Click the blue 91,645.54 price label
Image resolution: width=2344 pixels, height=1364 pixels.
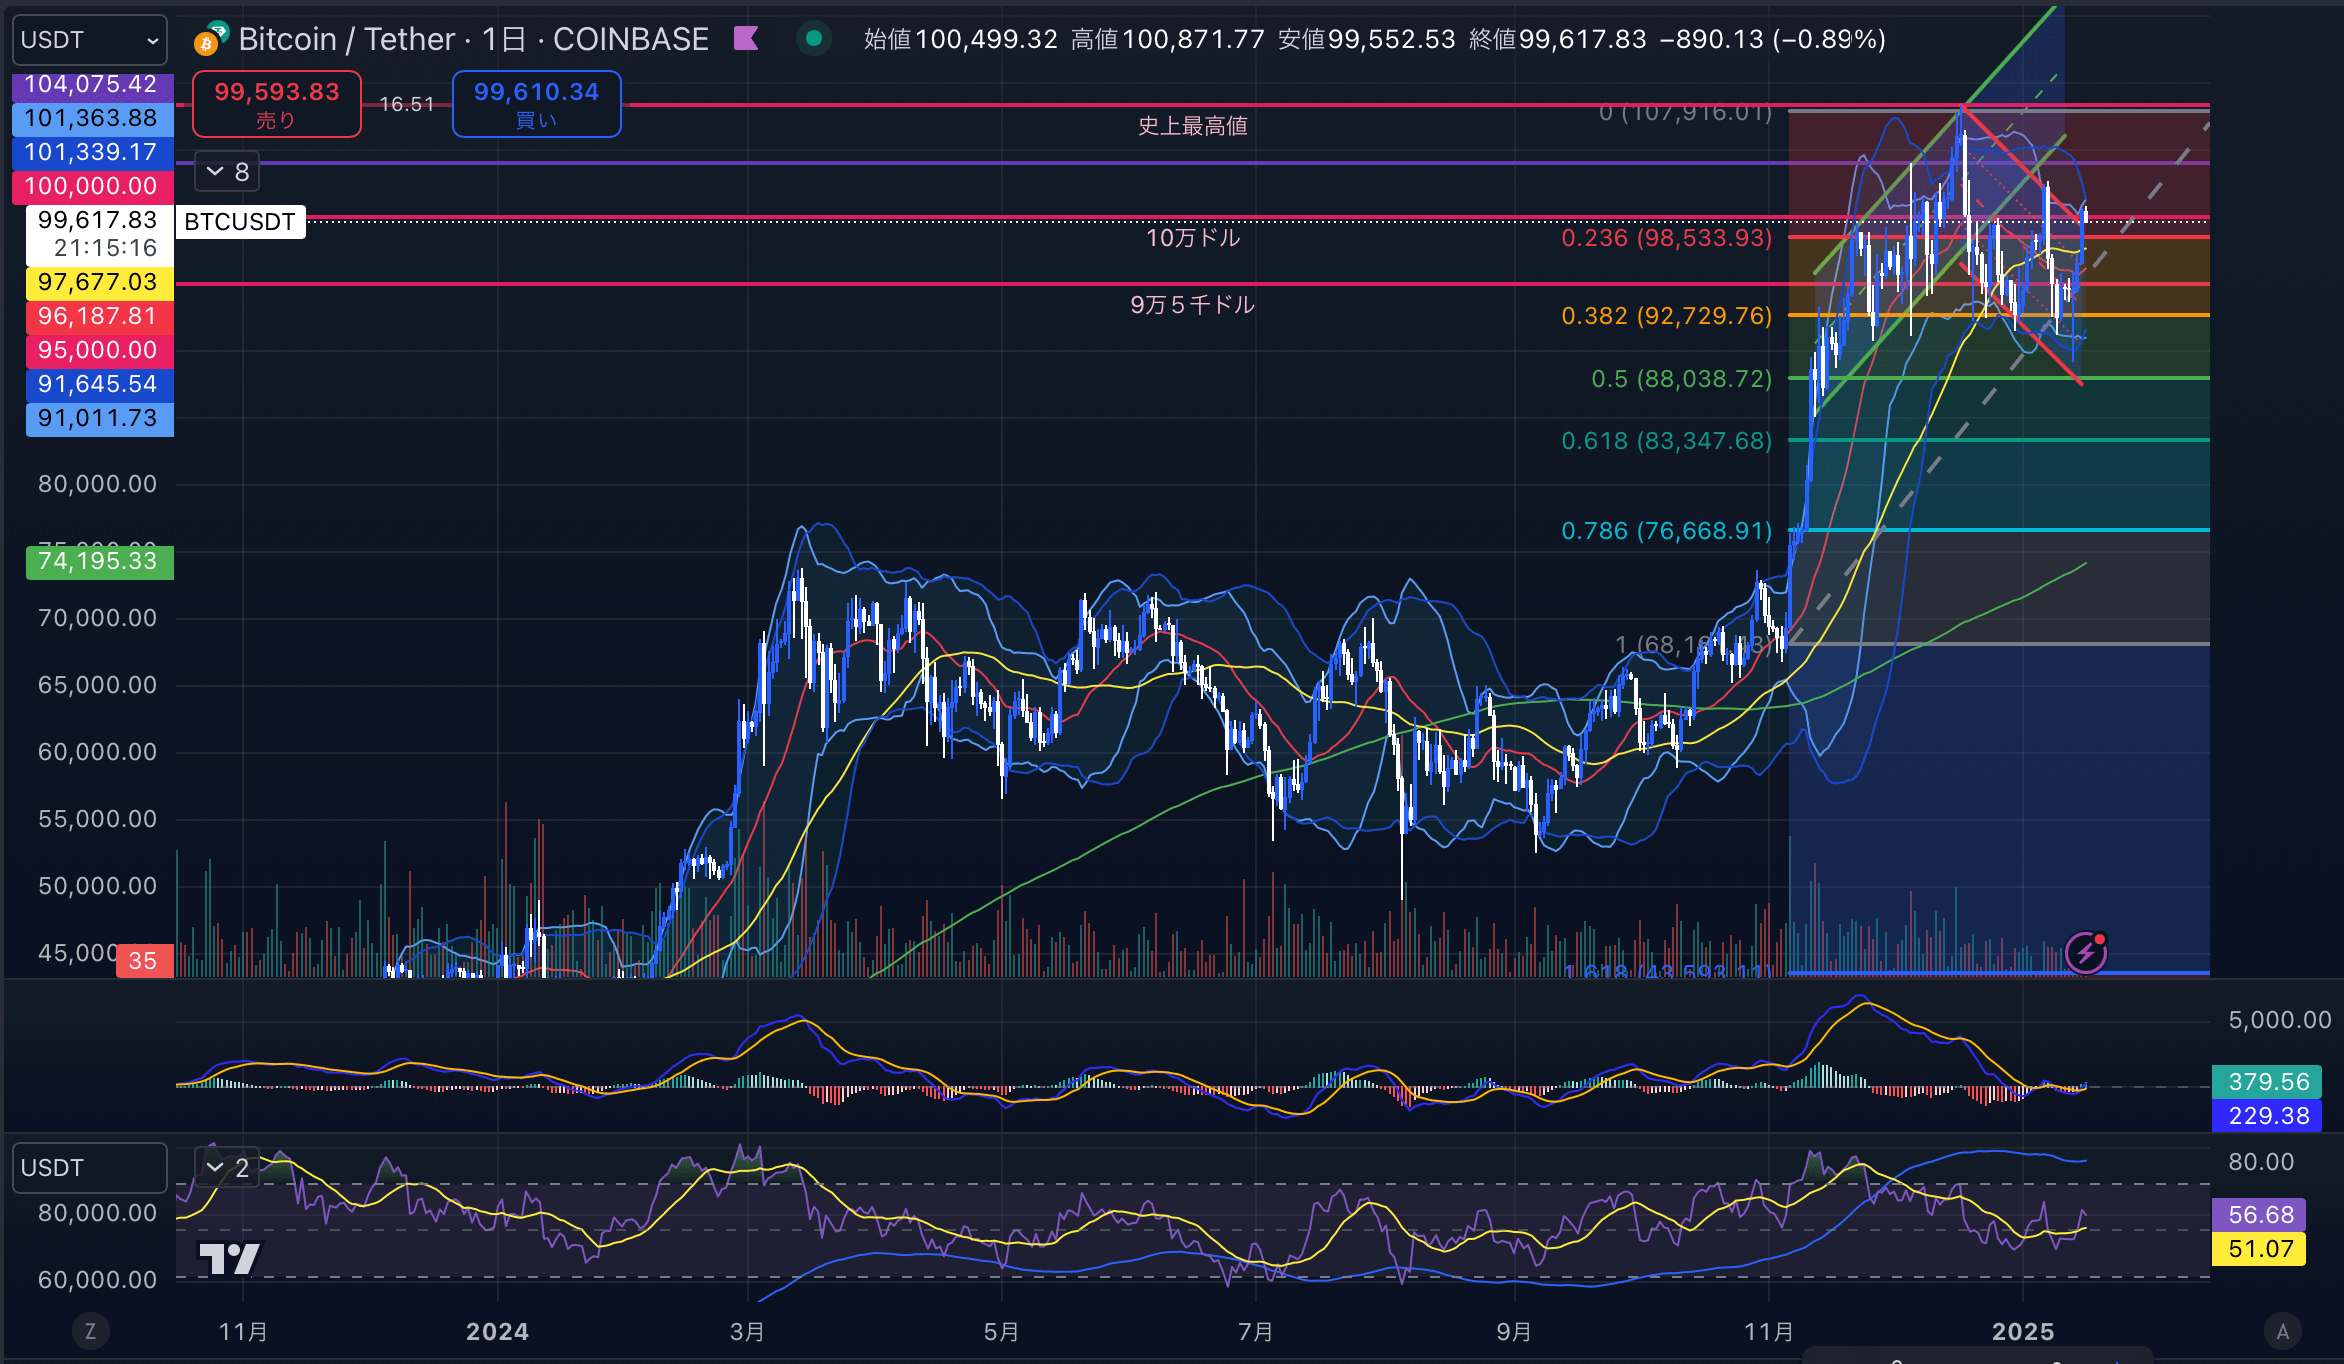point(99,384)
